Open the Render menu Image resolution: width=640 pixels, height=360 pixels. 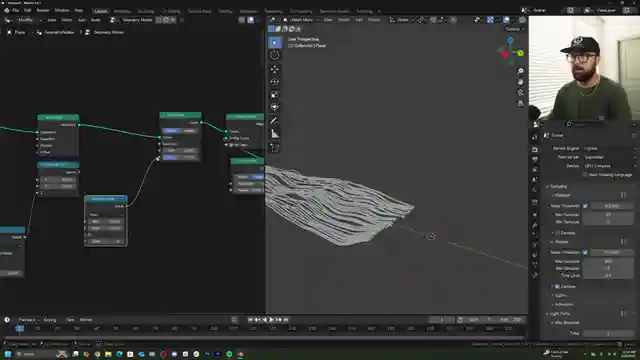pos(42,10)
